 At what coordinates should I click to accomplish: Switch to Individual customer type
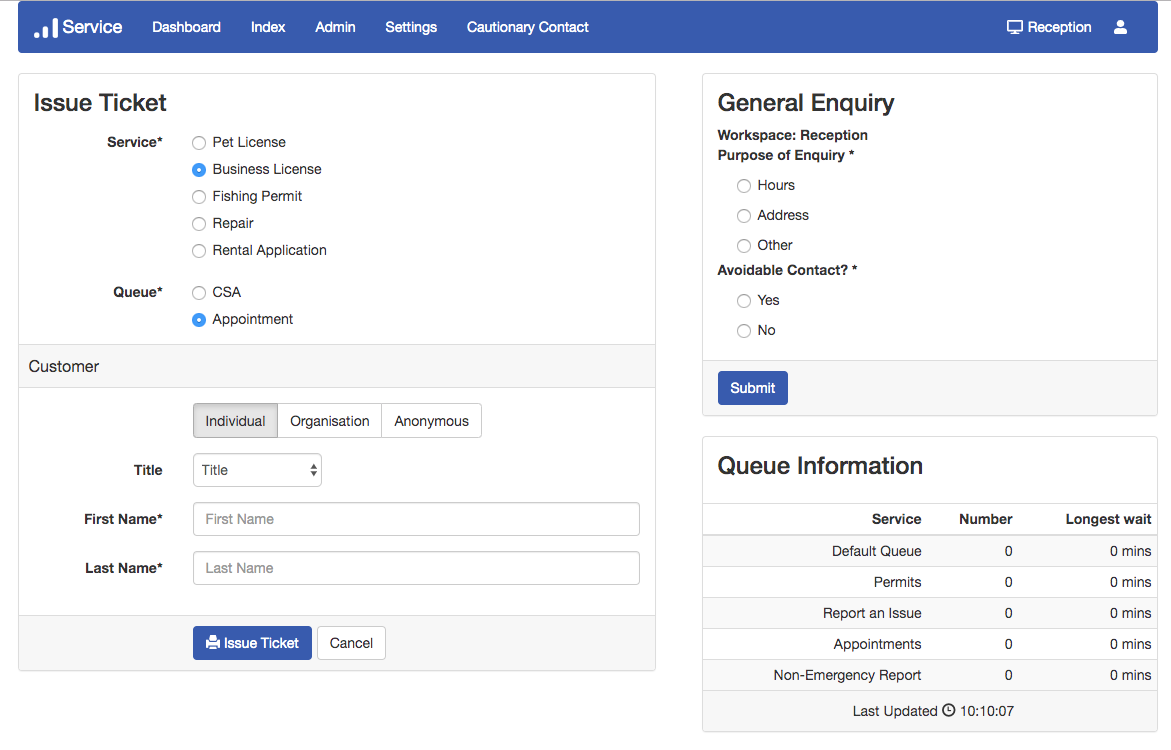235,421
